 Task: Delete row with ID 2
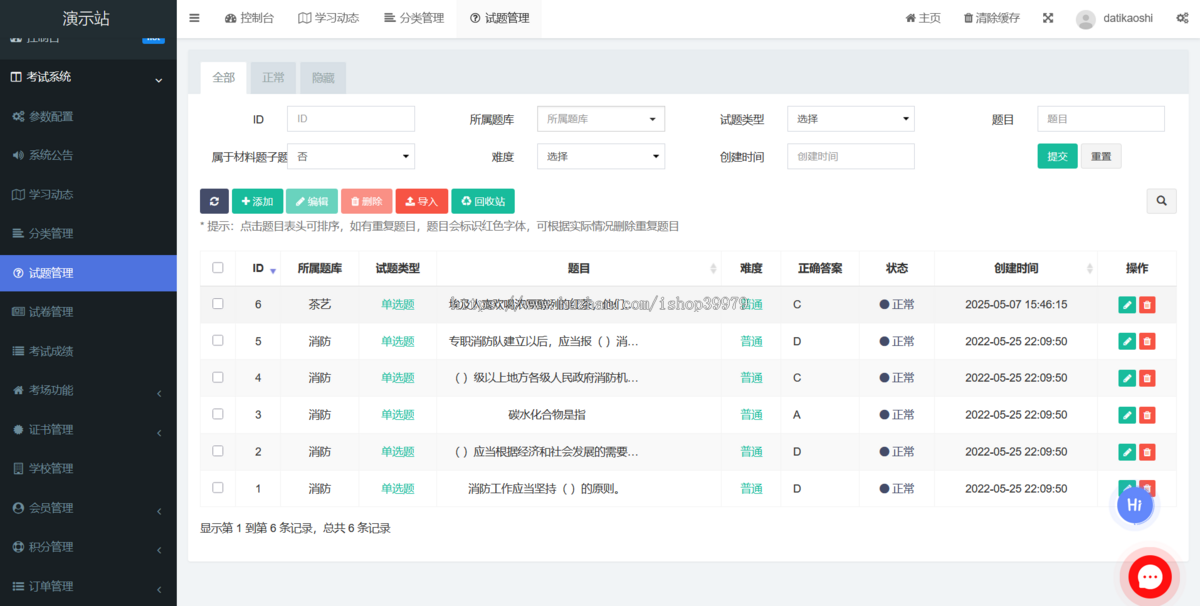(x=1147, y=452)
